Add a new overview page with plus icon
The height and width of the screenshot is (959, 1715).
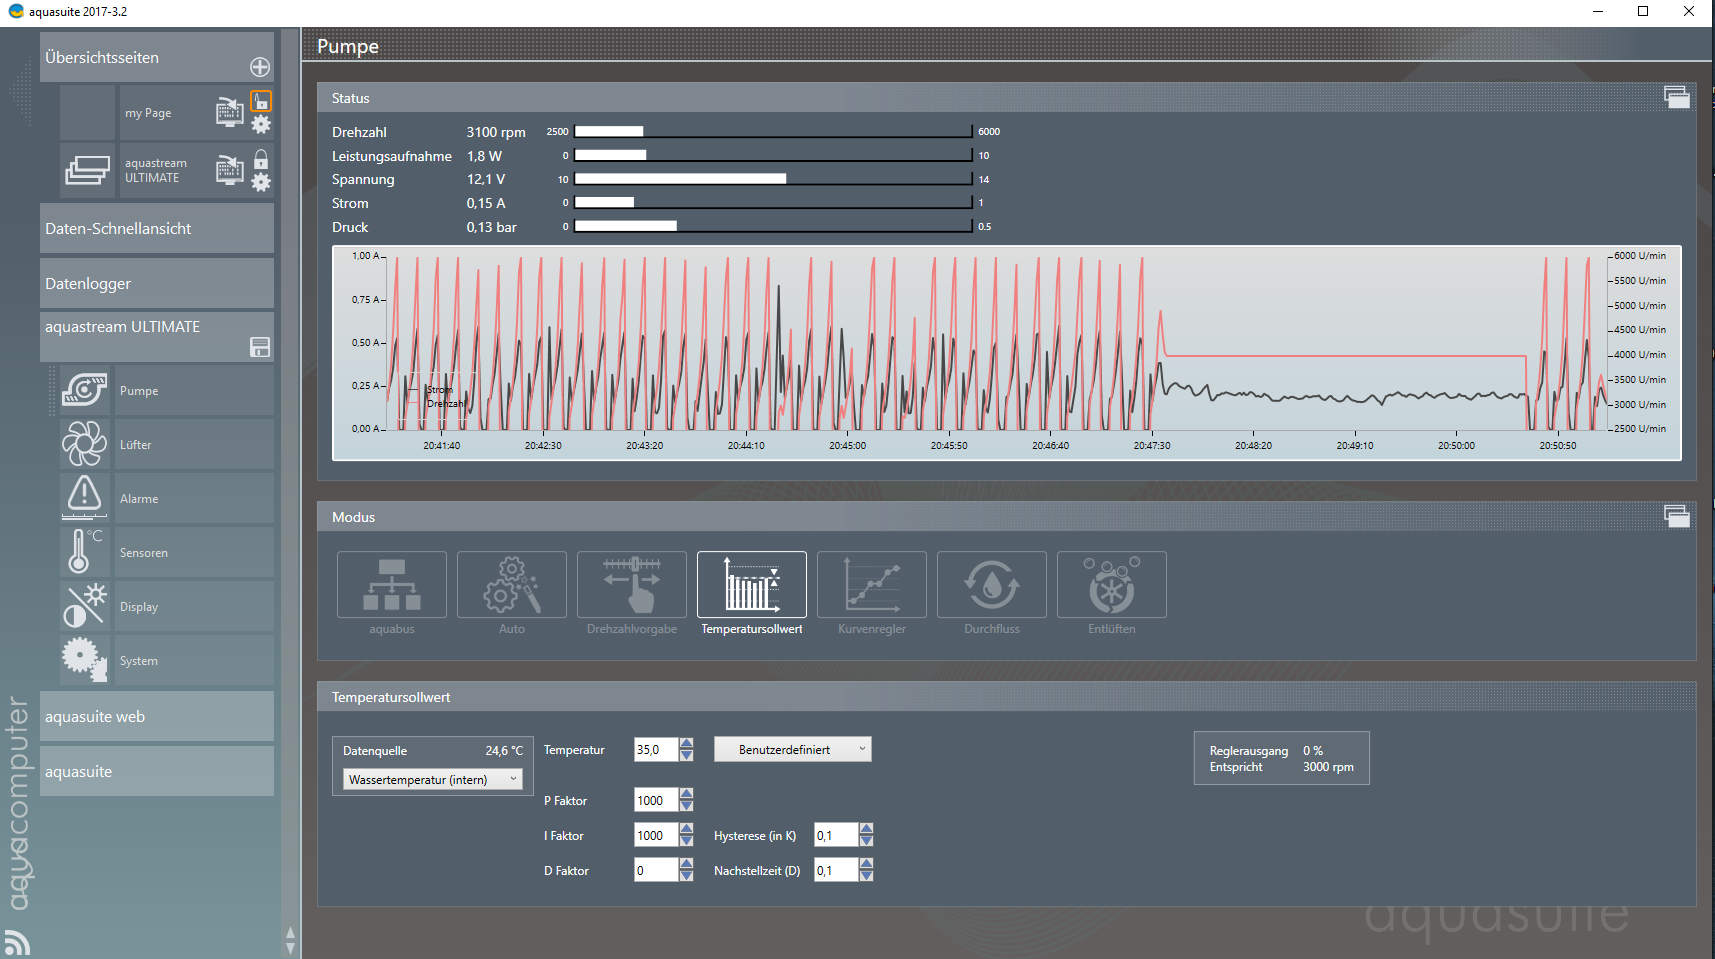coord(260,67)
